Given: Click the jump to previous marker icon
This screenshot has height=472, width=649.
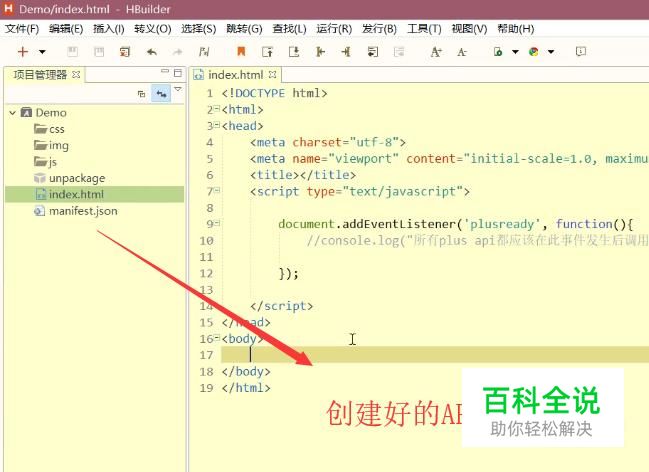Looking at the screenshot, I should (x=268, y=52).
